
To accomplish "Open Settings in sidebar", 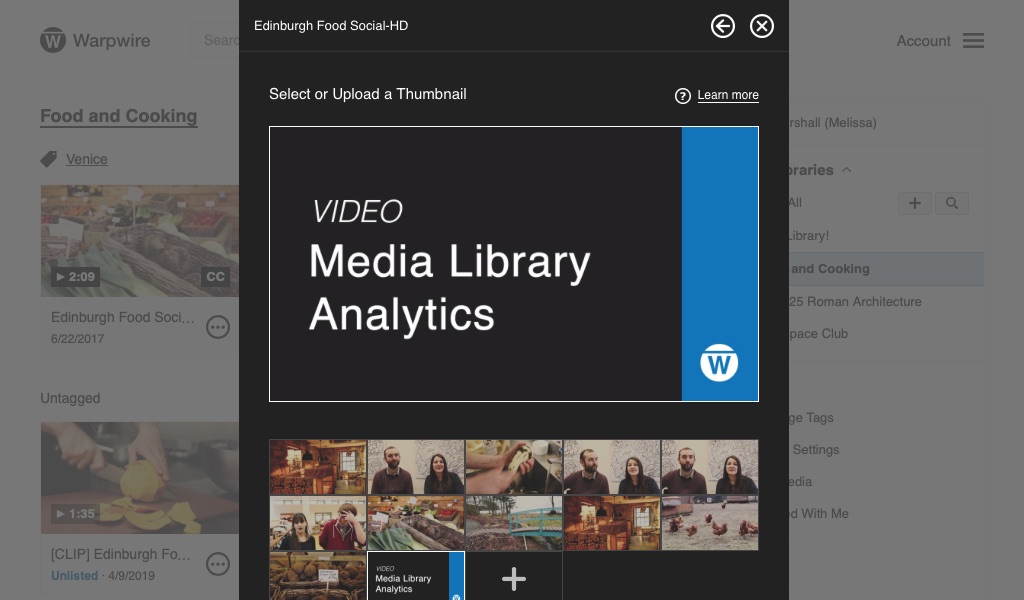I will [815, 450].
